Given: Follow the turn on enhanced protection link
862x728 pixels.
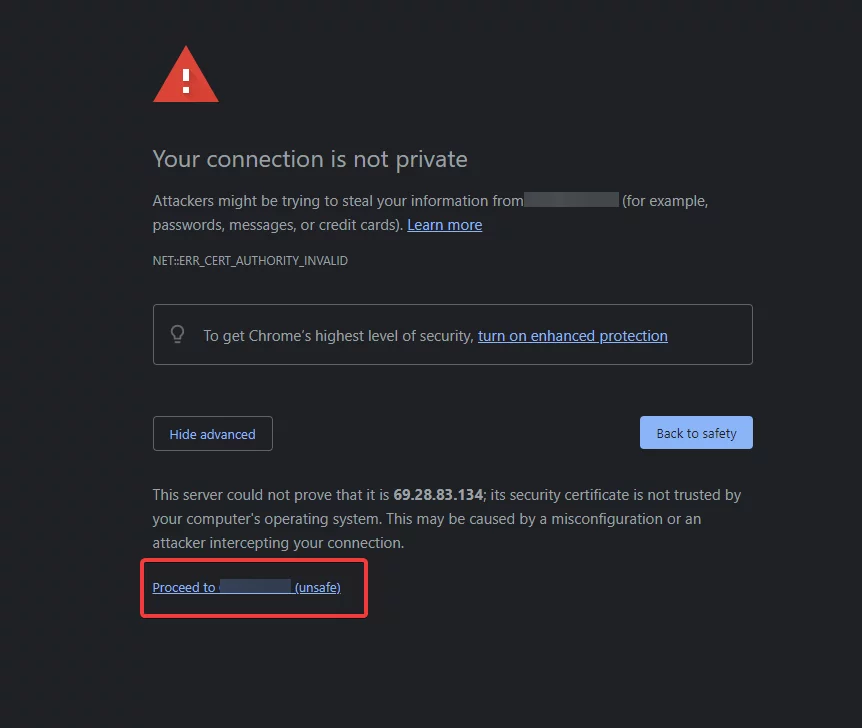Looking at the screenshot, I should (572, 335).
